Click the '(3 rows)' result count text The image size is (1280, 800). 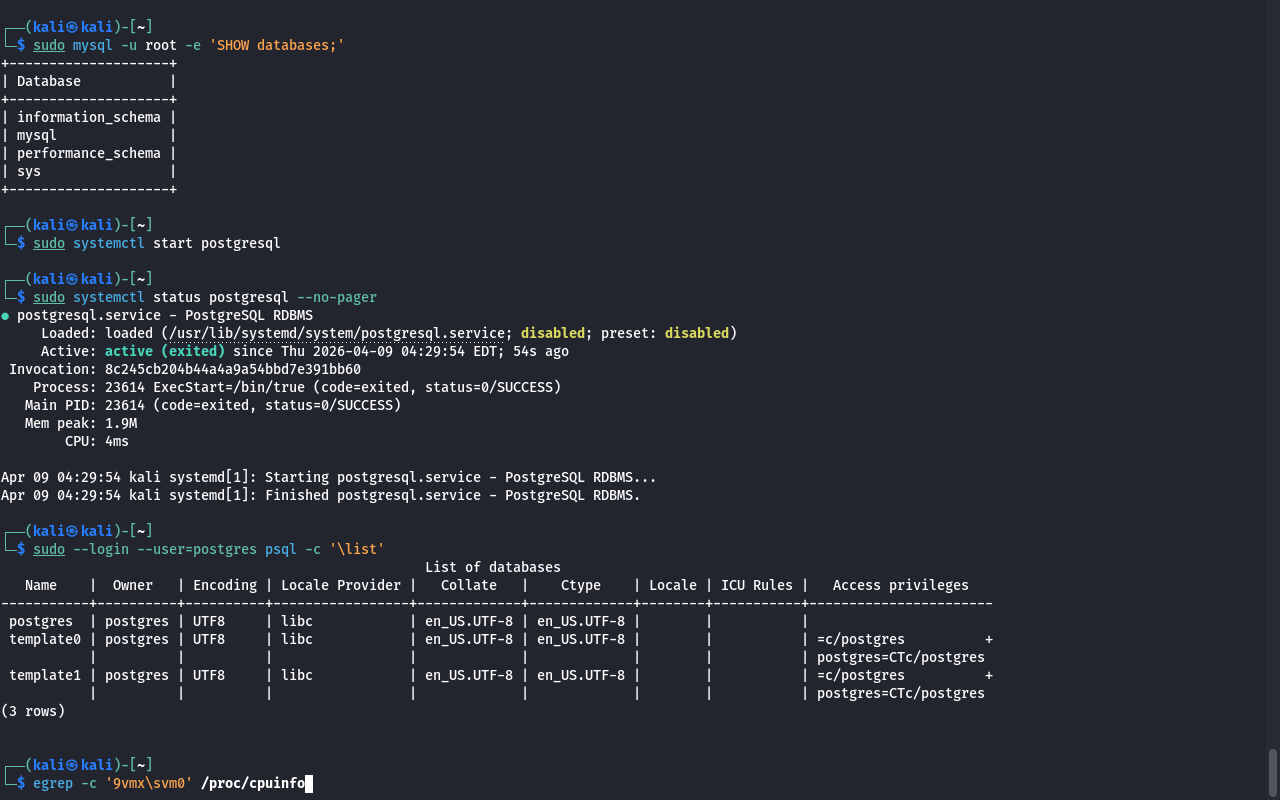[33, 711]
